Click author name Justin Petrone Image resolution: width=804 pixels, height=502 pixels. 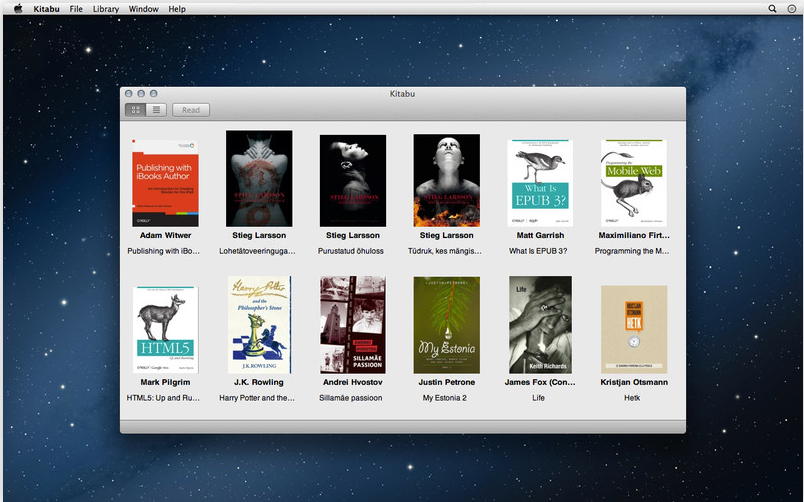447,383
